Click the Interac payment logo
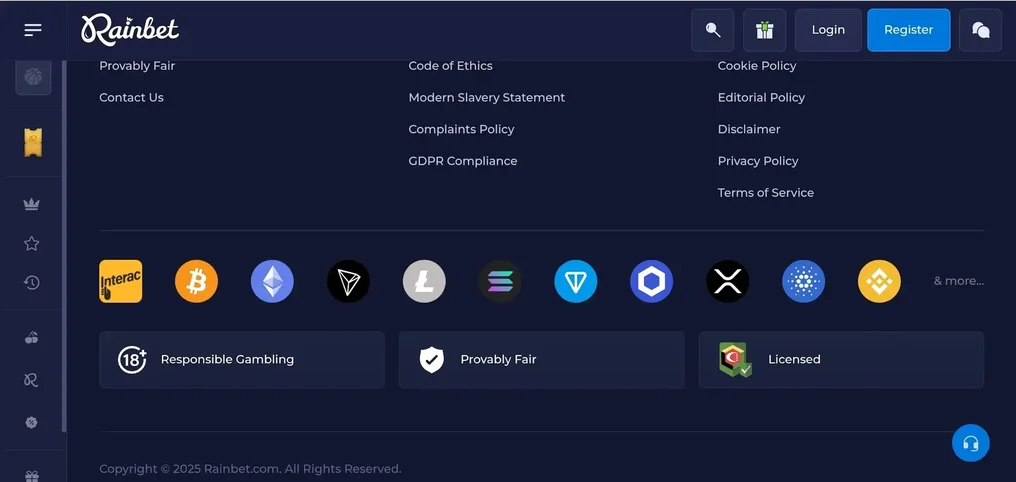The width and height of the screenshot is (1016, 482). (120, 281)
